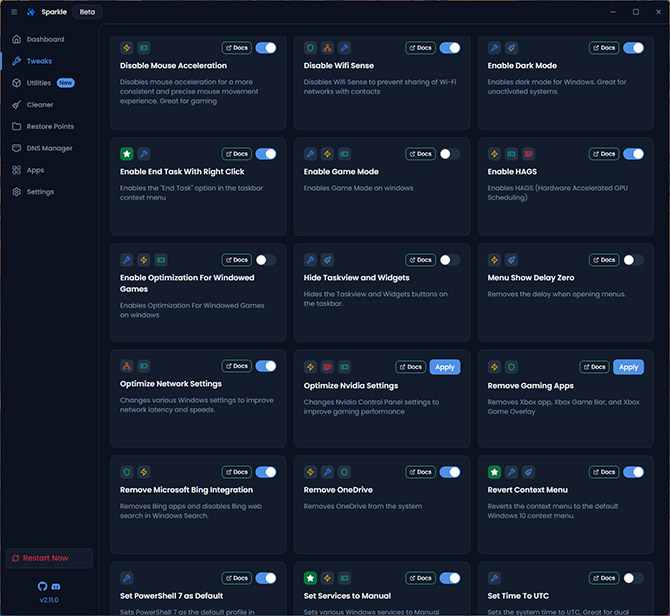Click green star badge on Revert Context Menu

(x=494, y=472)
